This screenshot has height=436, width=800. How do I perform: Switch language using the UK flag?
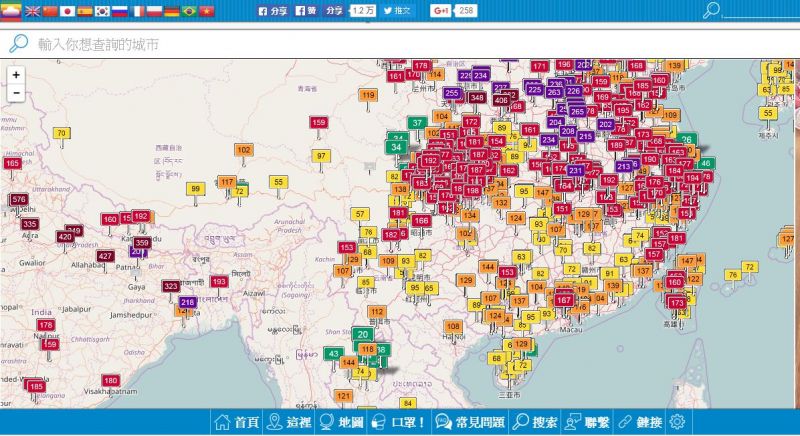tap(33, 11)
